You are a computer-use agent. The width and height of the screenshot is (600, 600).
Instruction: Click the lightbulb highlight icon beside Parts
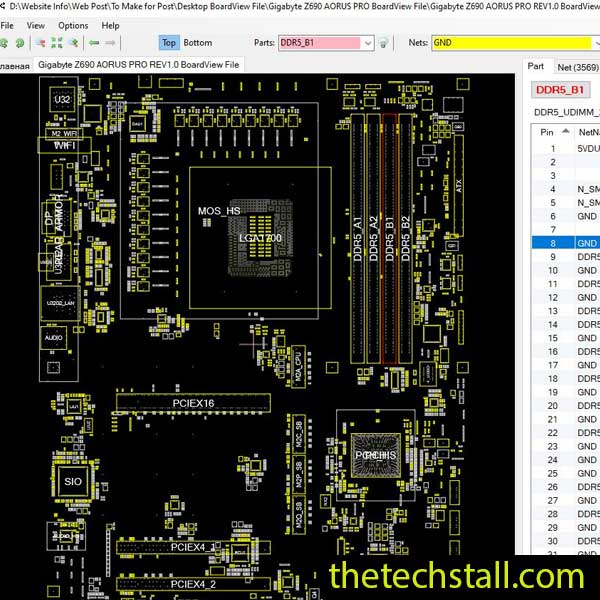point(383,43)
